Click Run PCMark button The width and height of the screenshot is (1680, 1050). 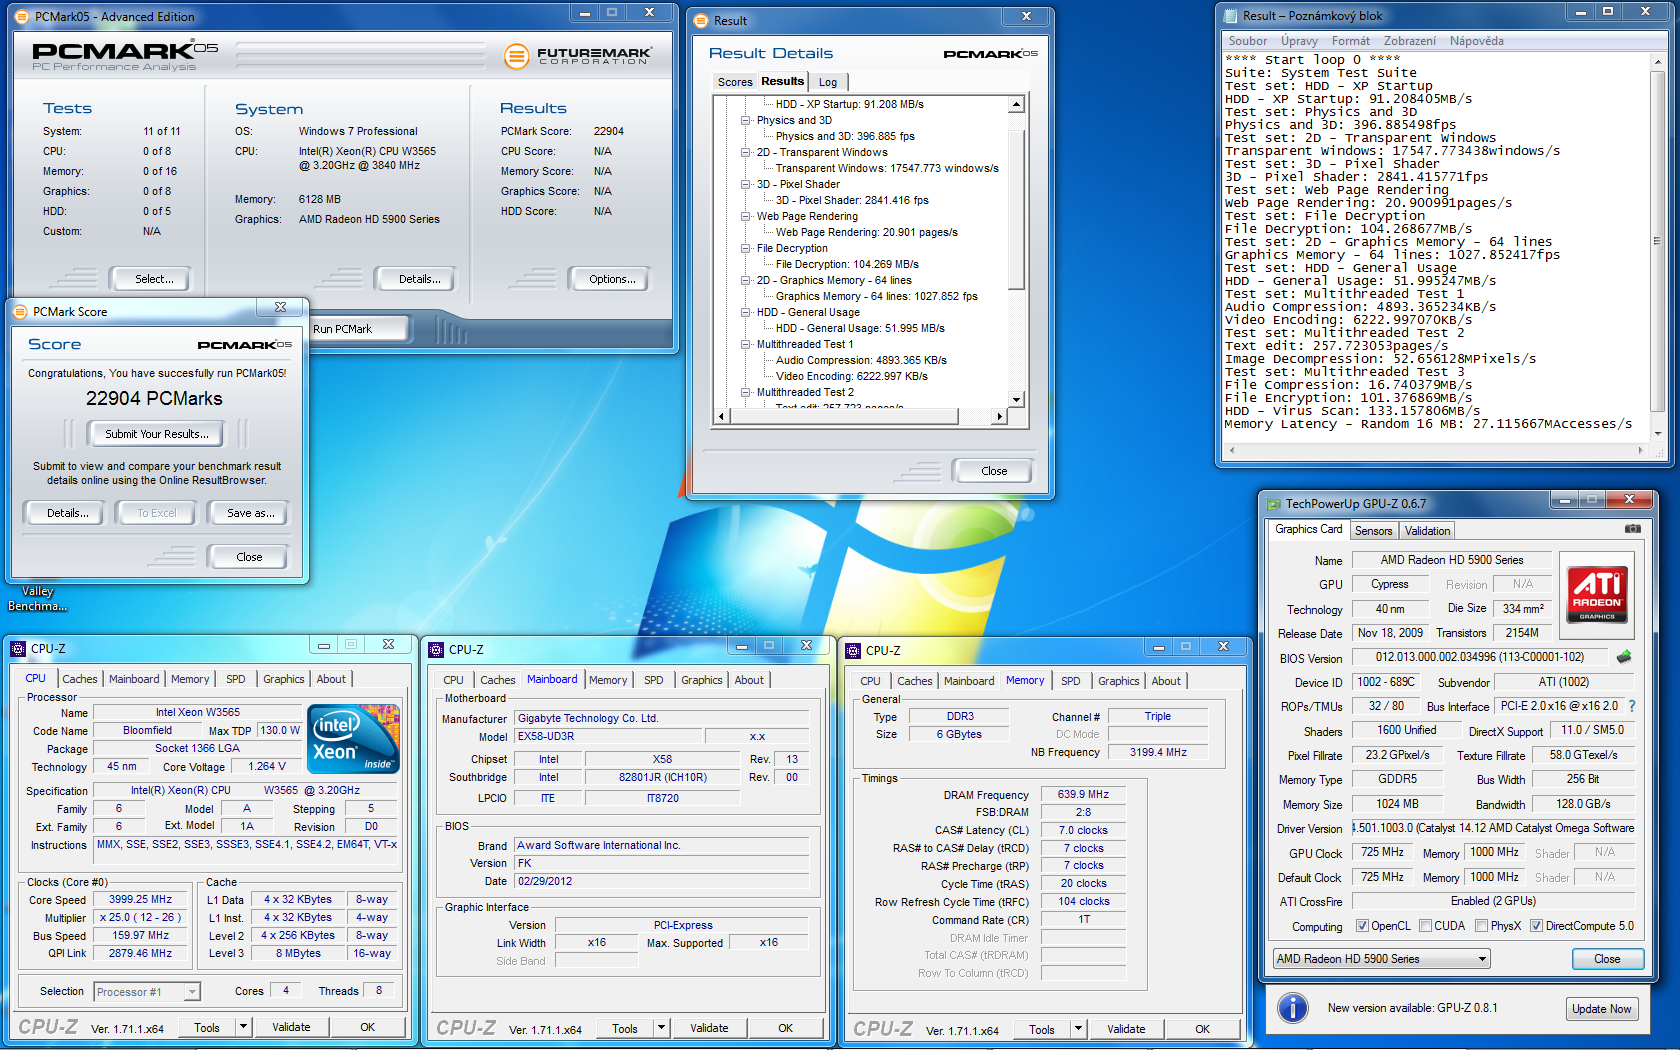tap(358, 329)
